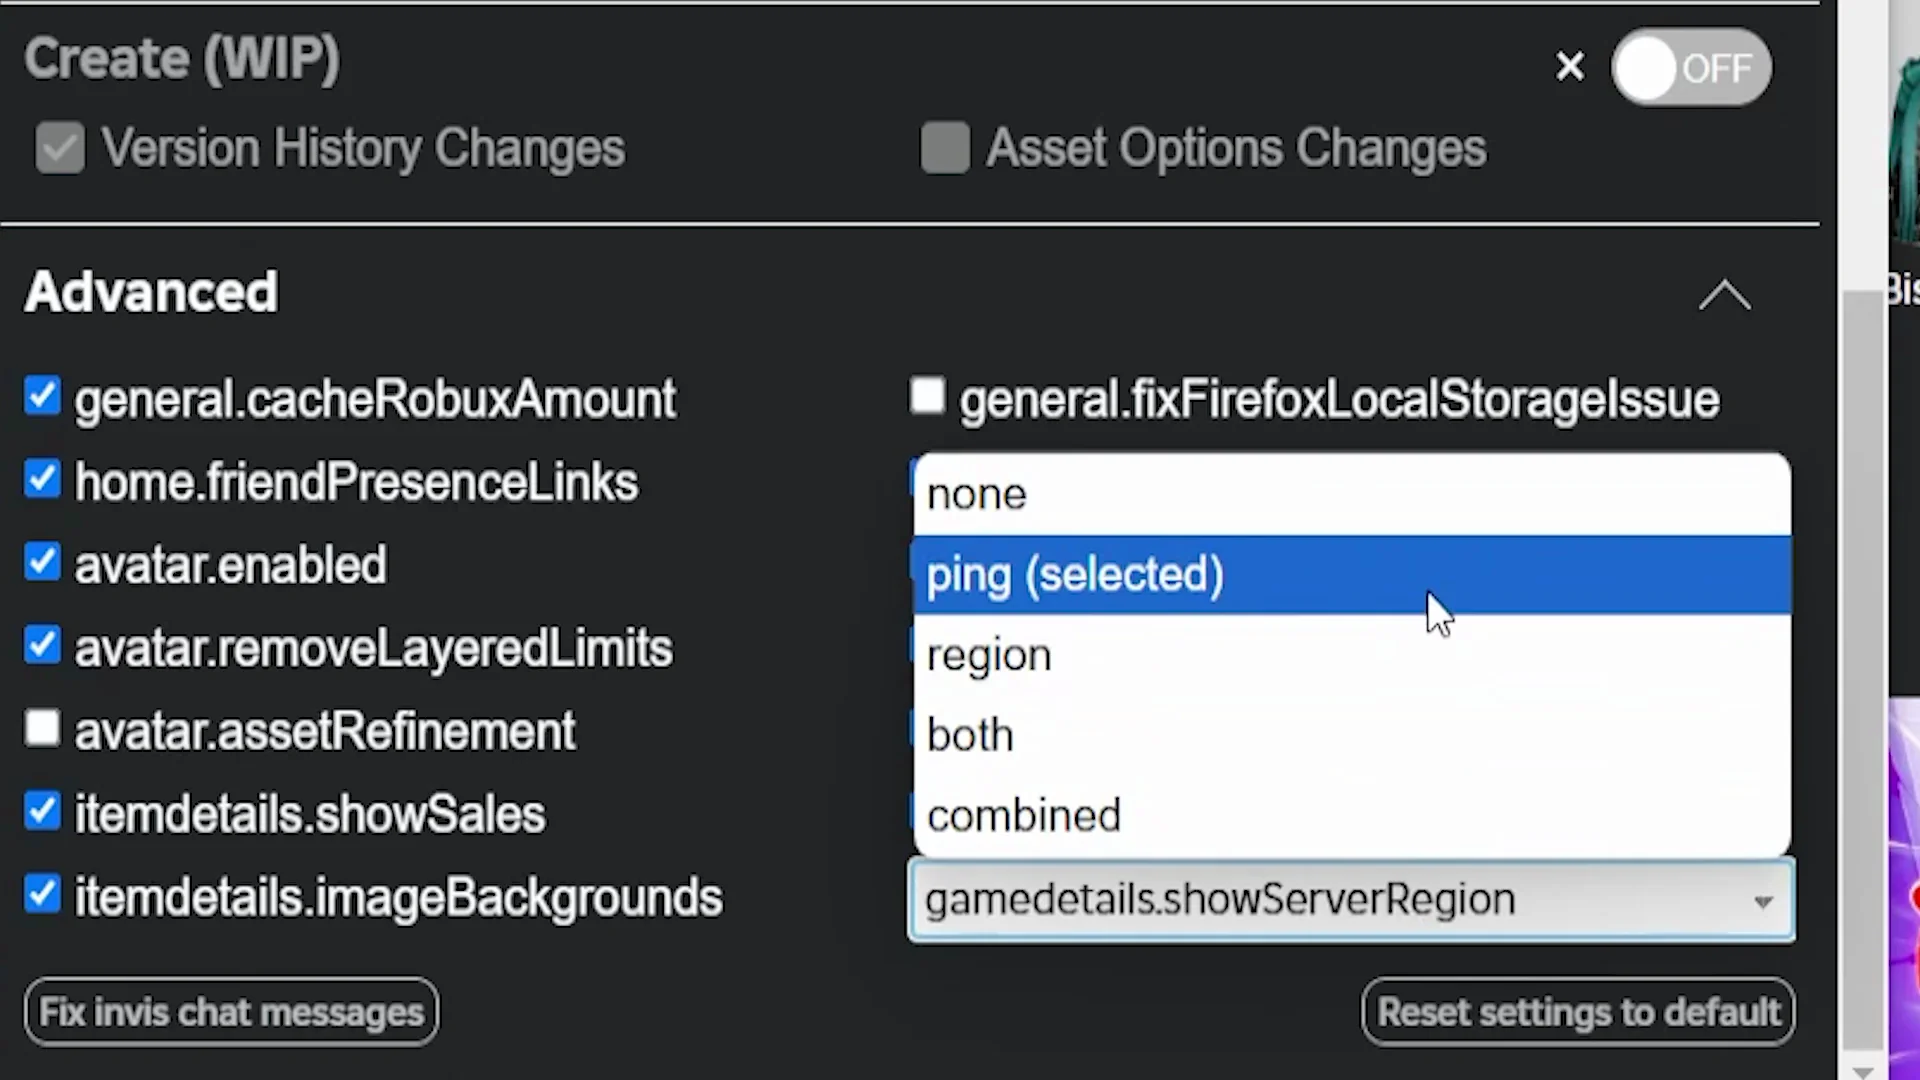Enable general.fixFirefoxLocalStorageIssue

pos(926,396)
